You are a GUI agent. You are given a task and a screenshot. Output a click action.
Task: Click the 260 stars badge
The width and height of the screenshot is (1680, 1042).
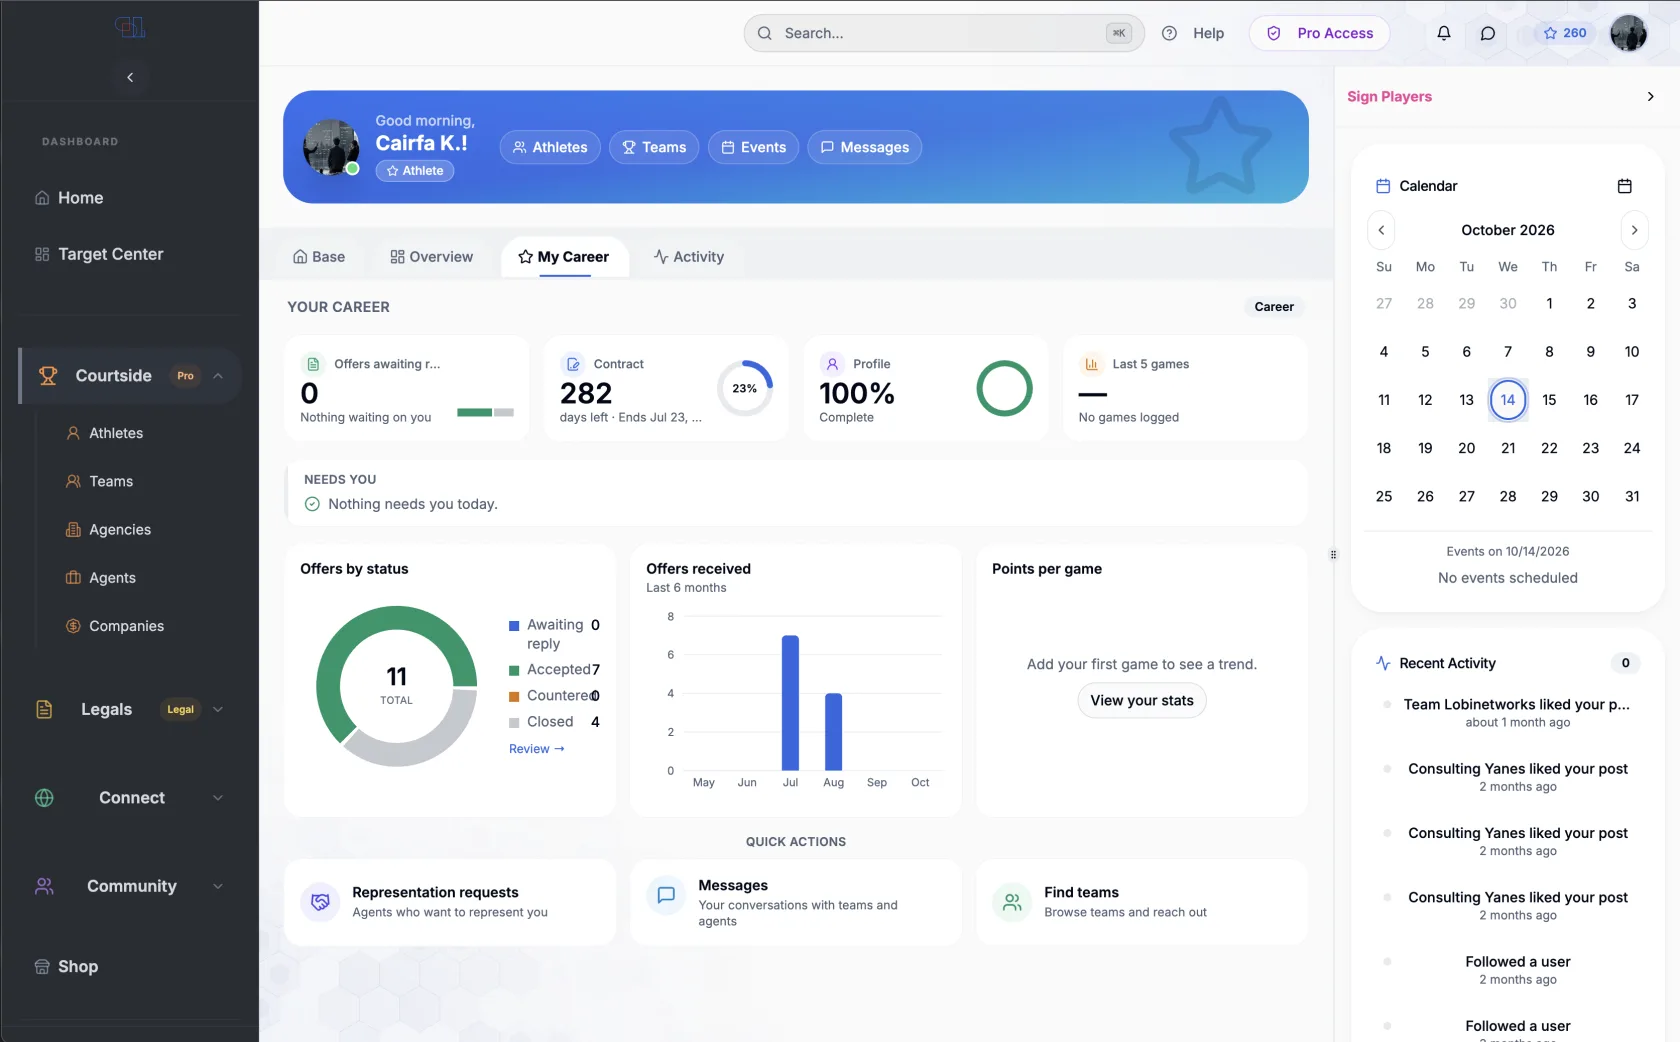(1565, 33)
